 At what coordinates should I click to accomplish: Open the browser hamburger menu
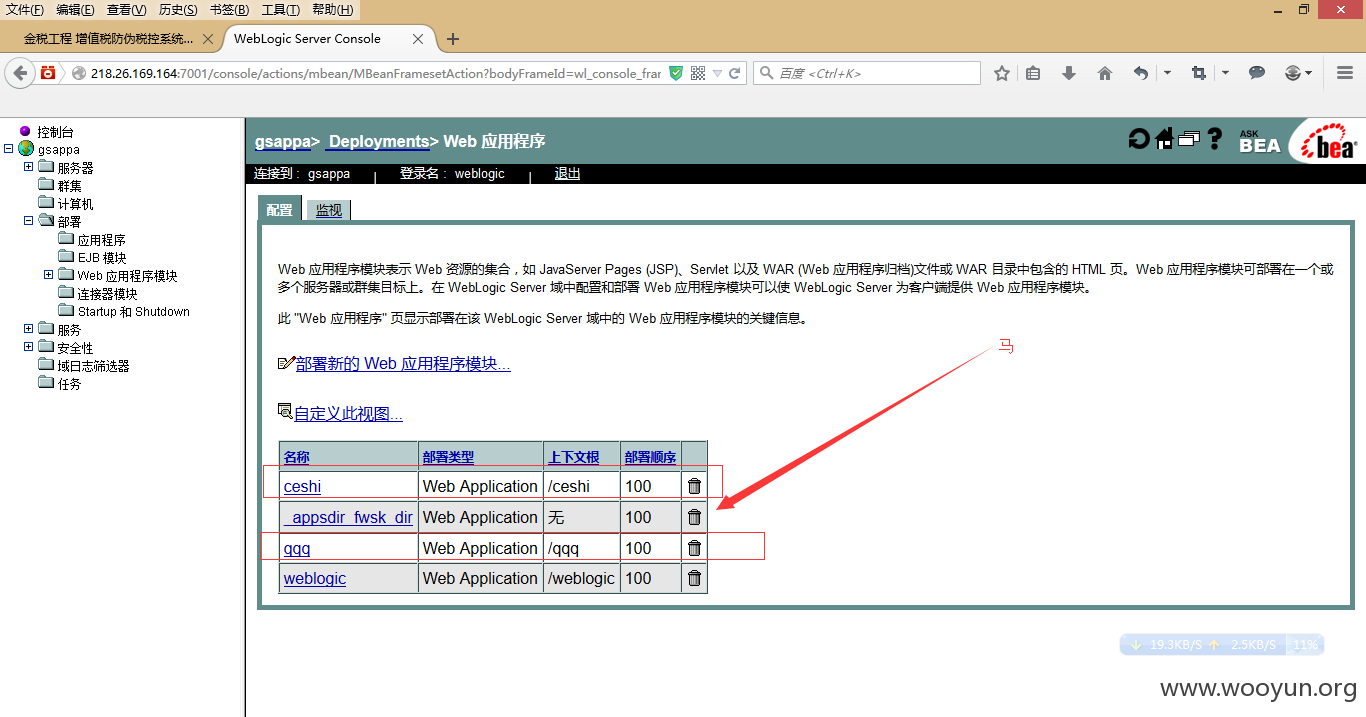pyautogui.click(x=1345, y=73)
